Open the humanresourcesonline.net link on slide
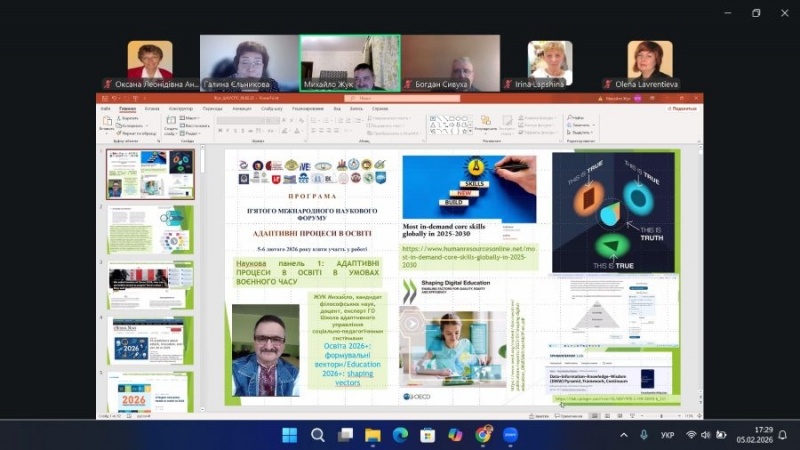Viewport: 800px width, 450px height. [468, 257]
